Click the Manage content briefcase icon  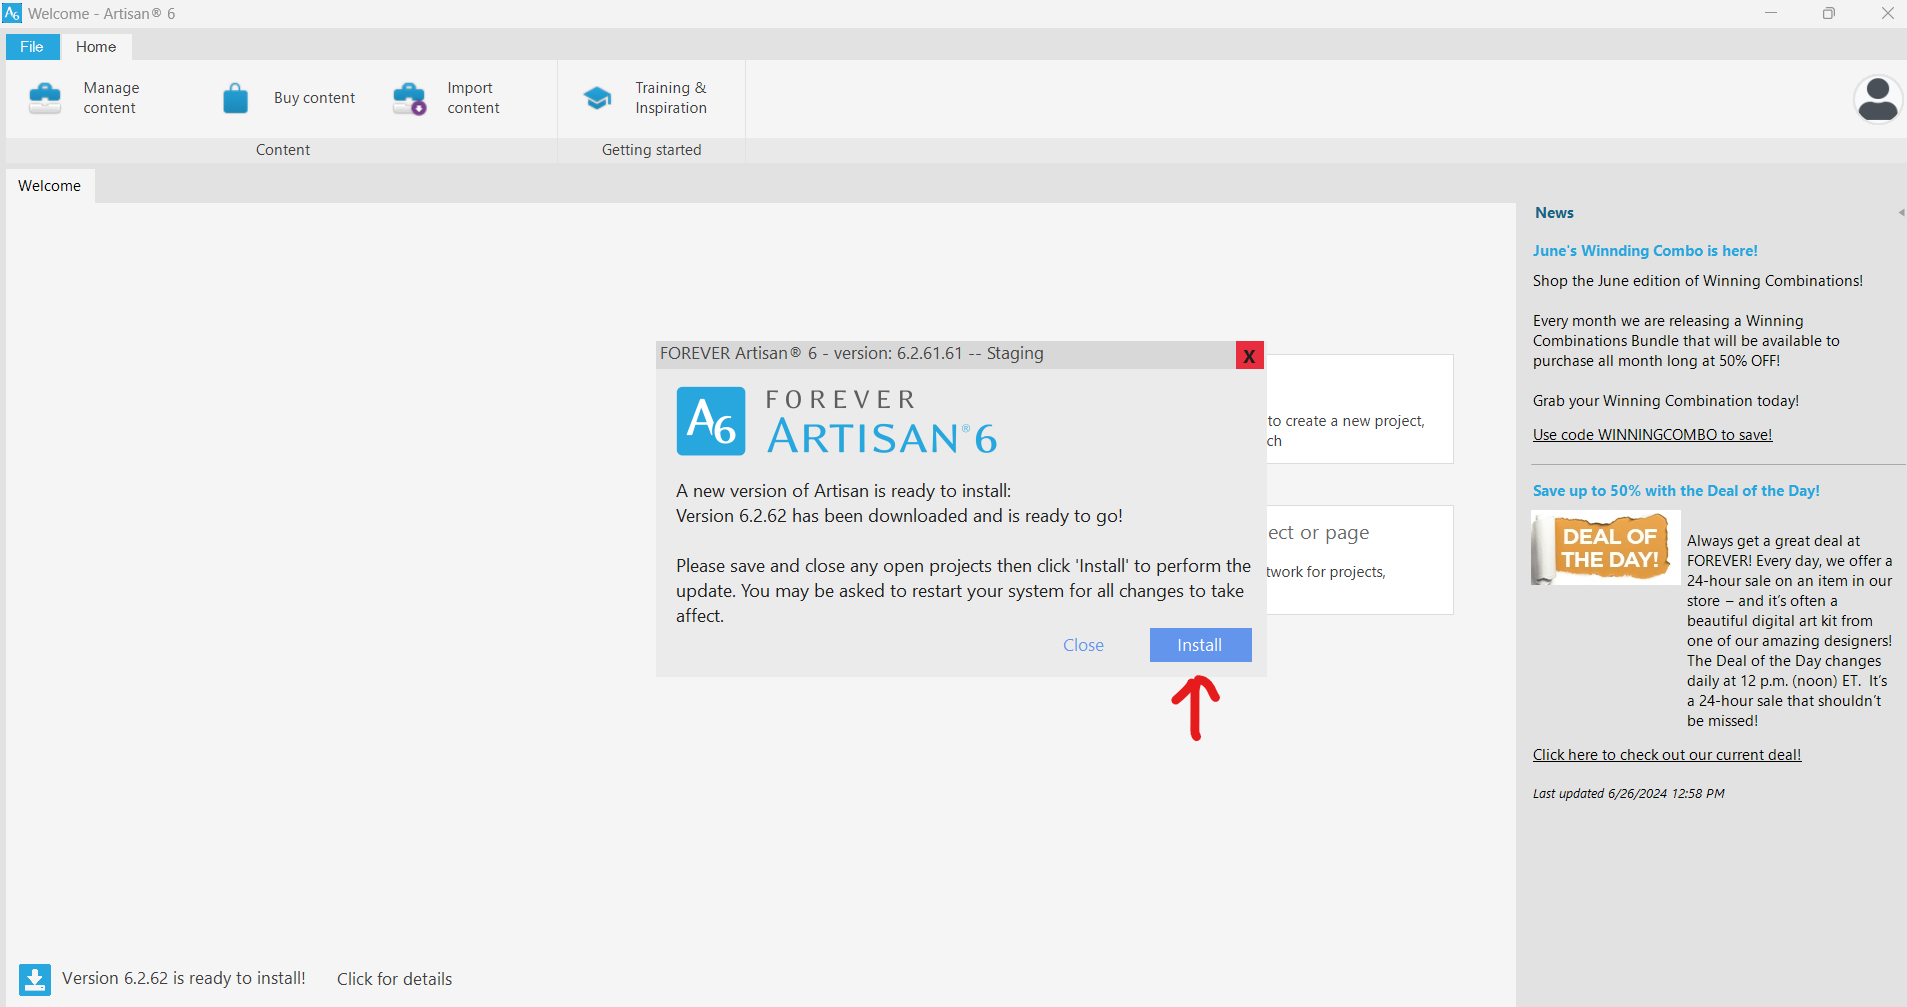[x=45, y=98]
